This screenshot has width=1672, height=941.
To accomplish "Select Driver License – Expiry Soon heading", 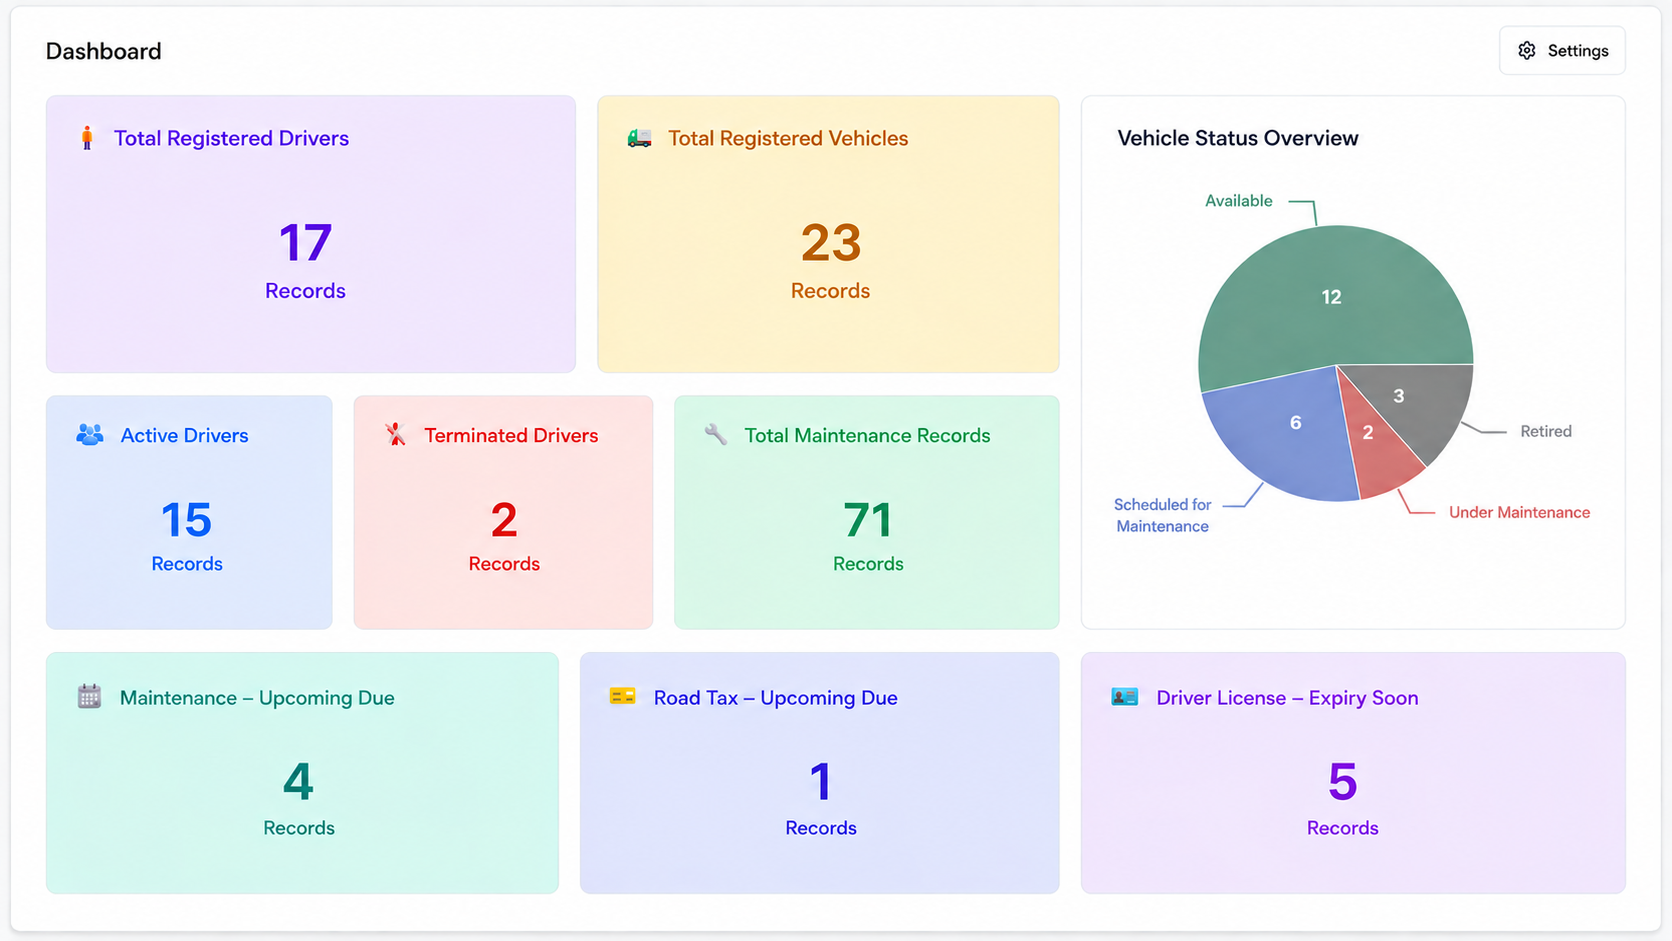I will coord(1287,697).
